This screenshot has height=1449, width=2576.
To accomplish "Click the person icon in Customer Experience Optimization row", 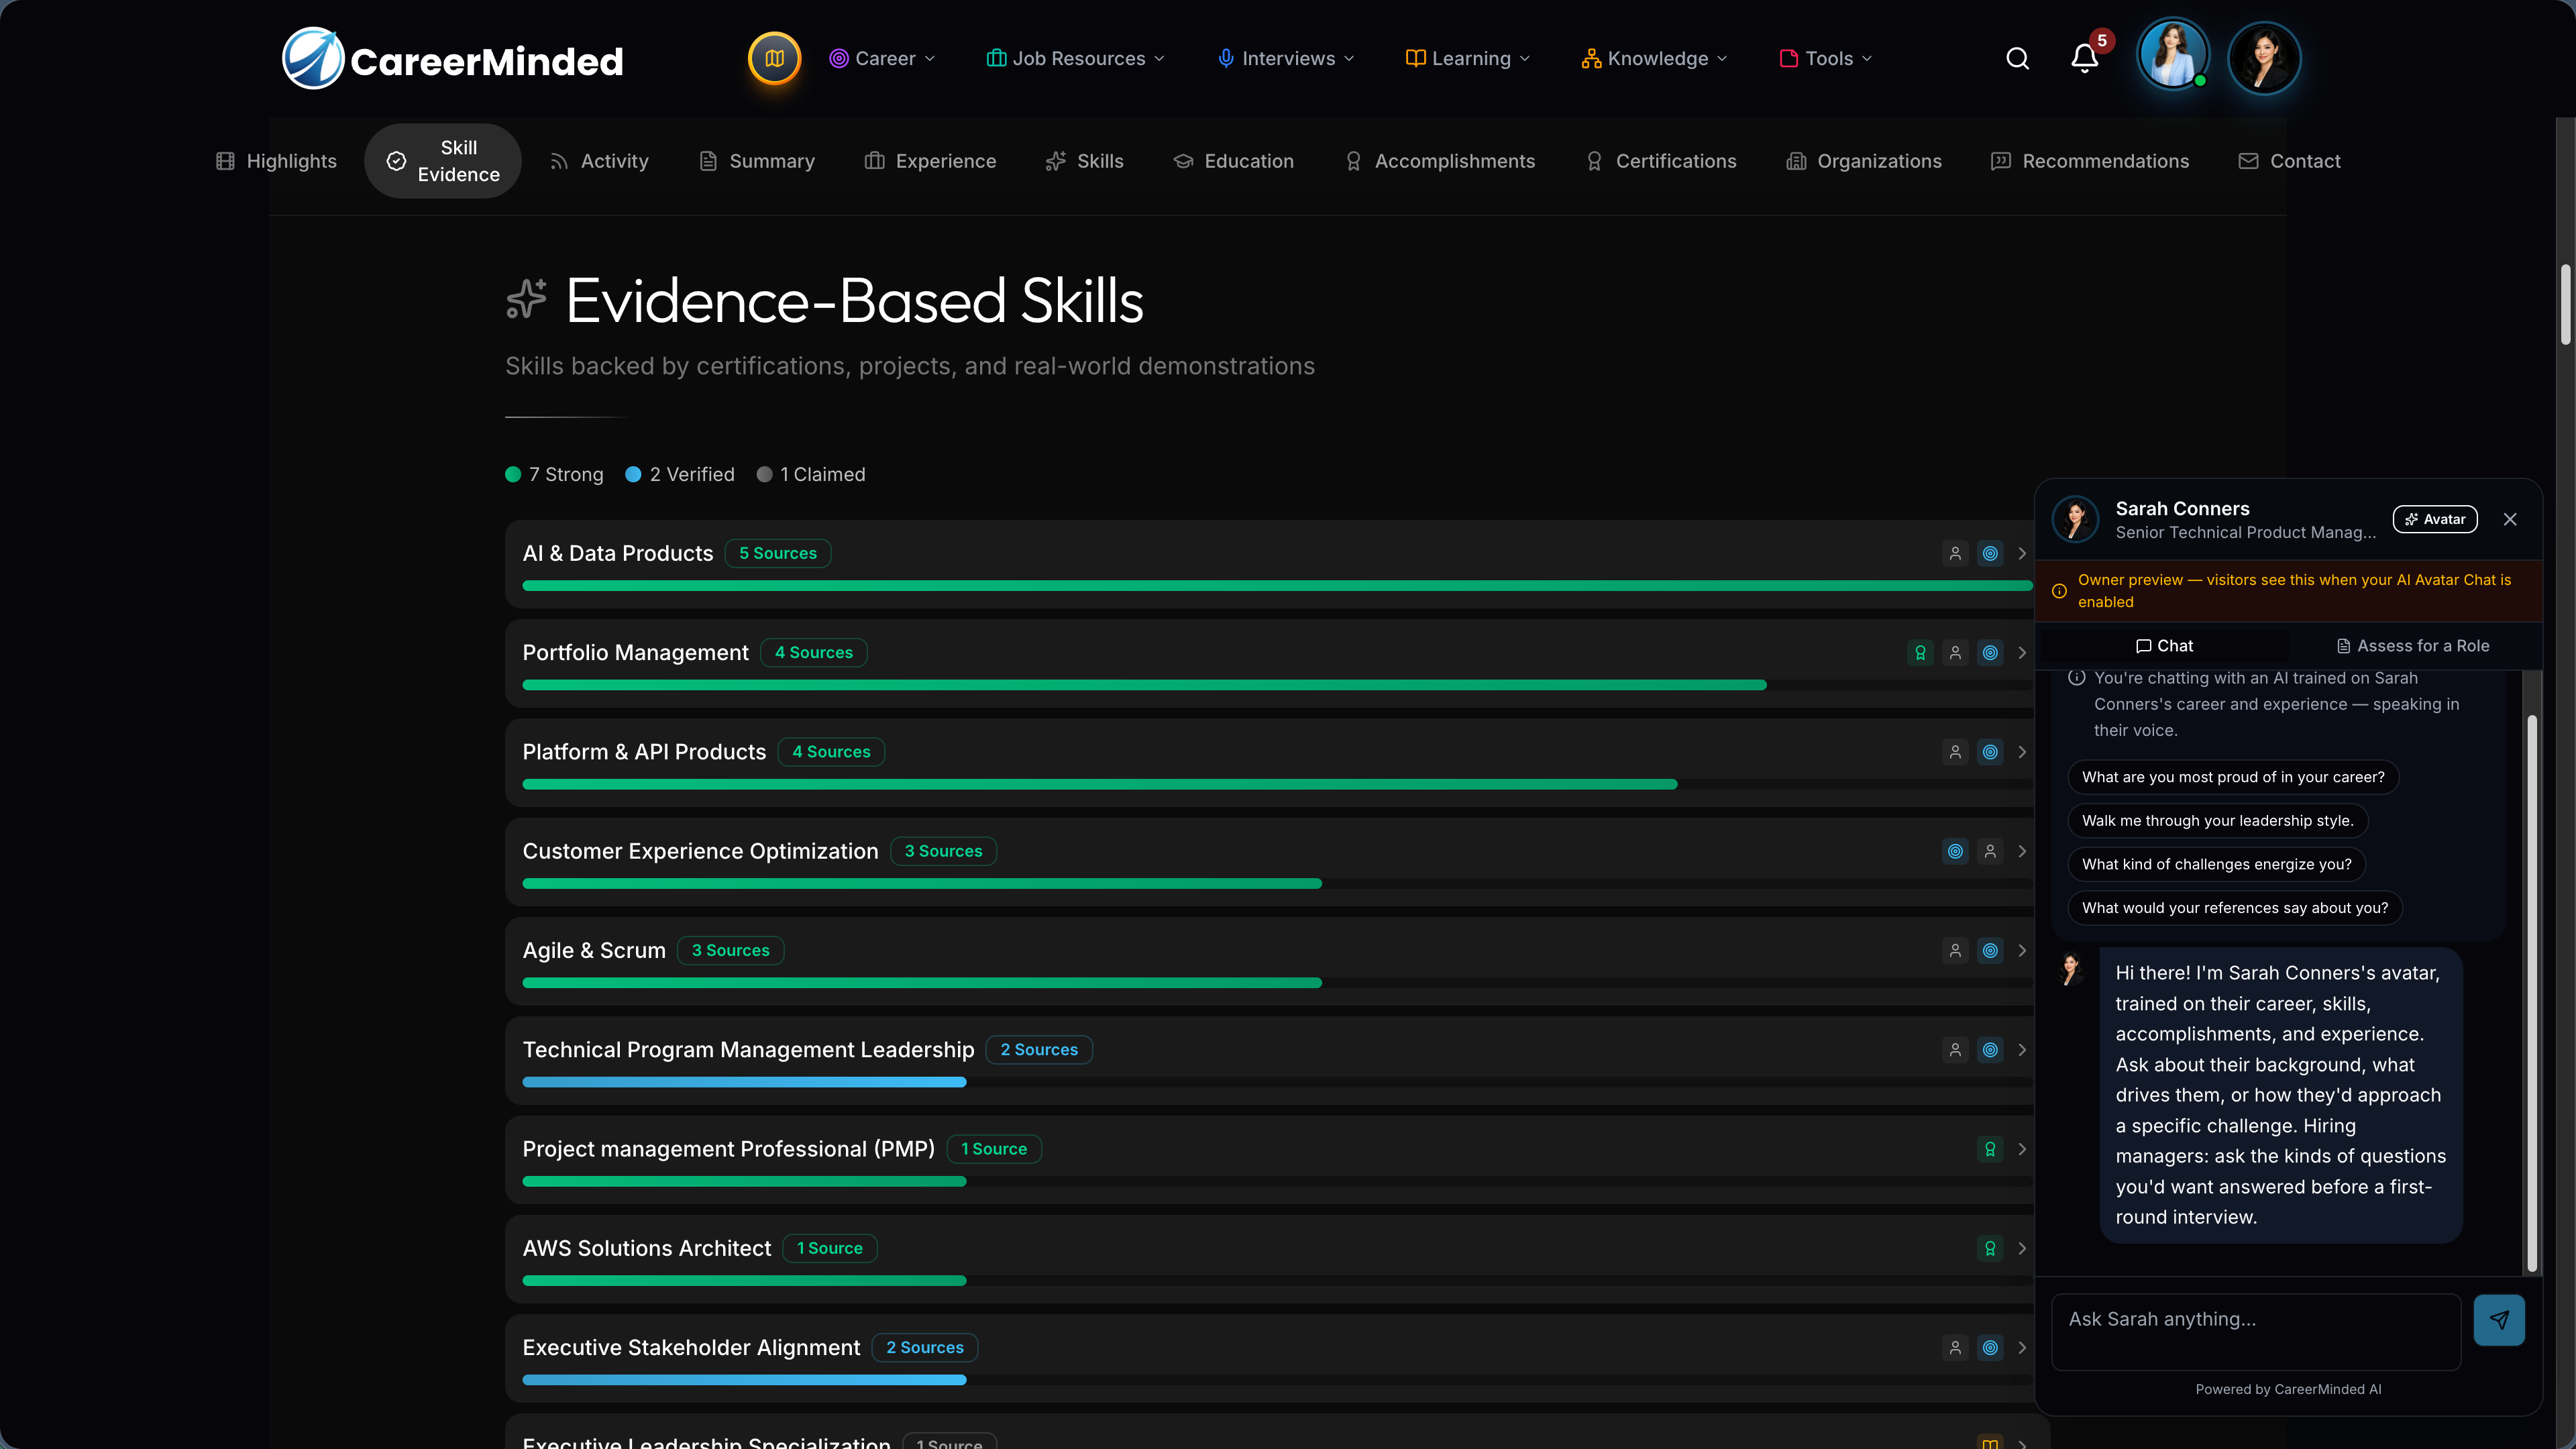I will pyautogui.click(x=1990, y=851).
